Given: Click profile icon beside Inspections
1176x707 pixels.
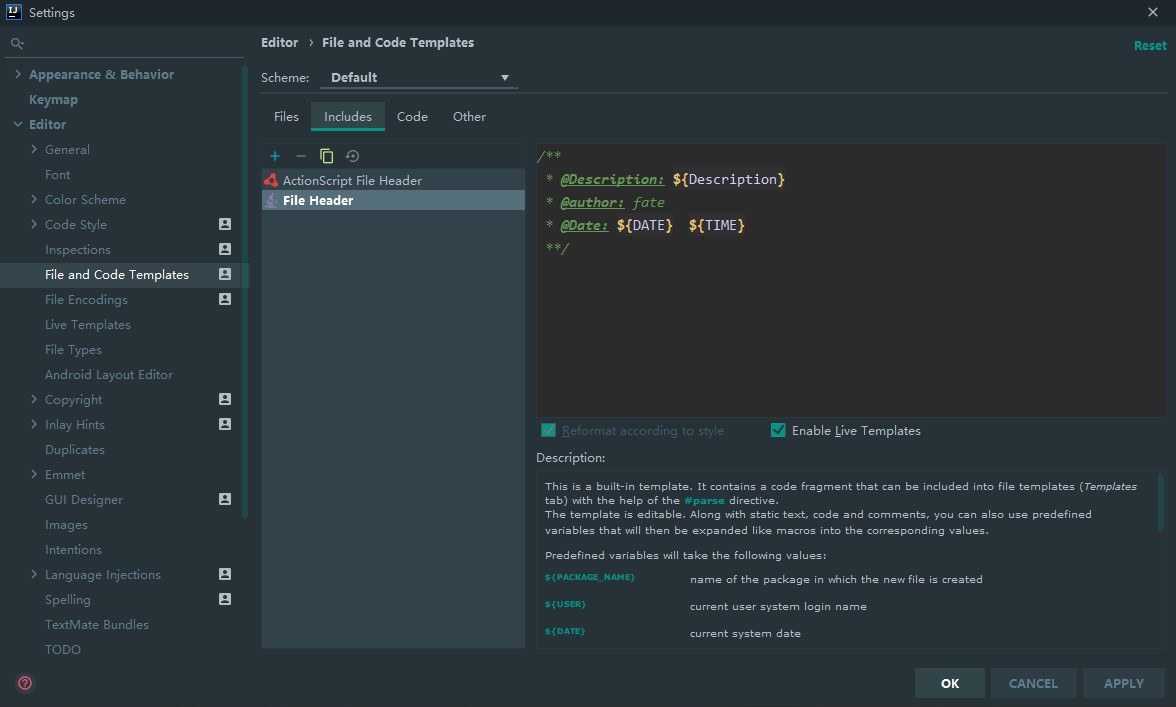Looking at the screenshot, I should (225, 249).
